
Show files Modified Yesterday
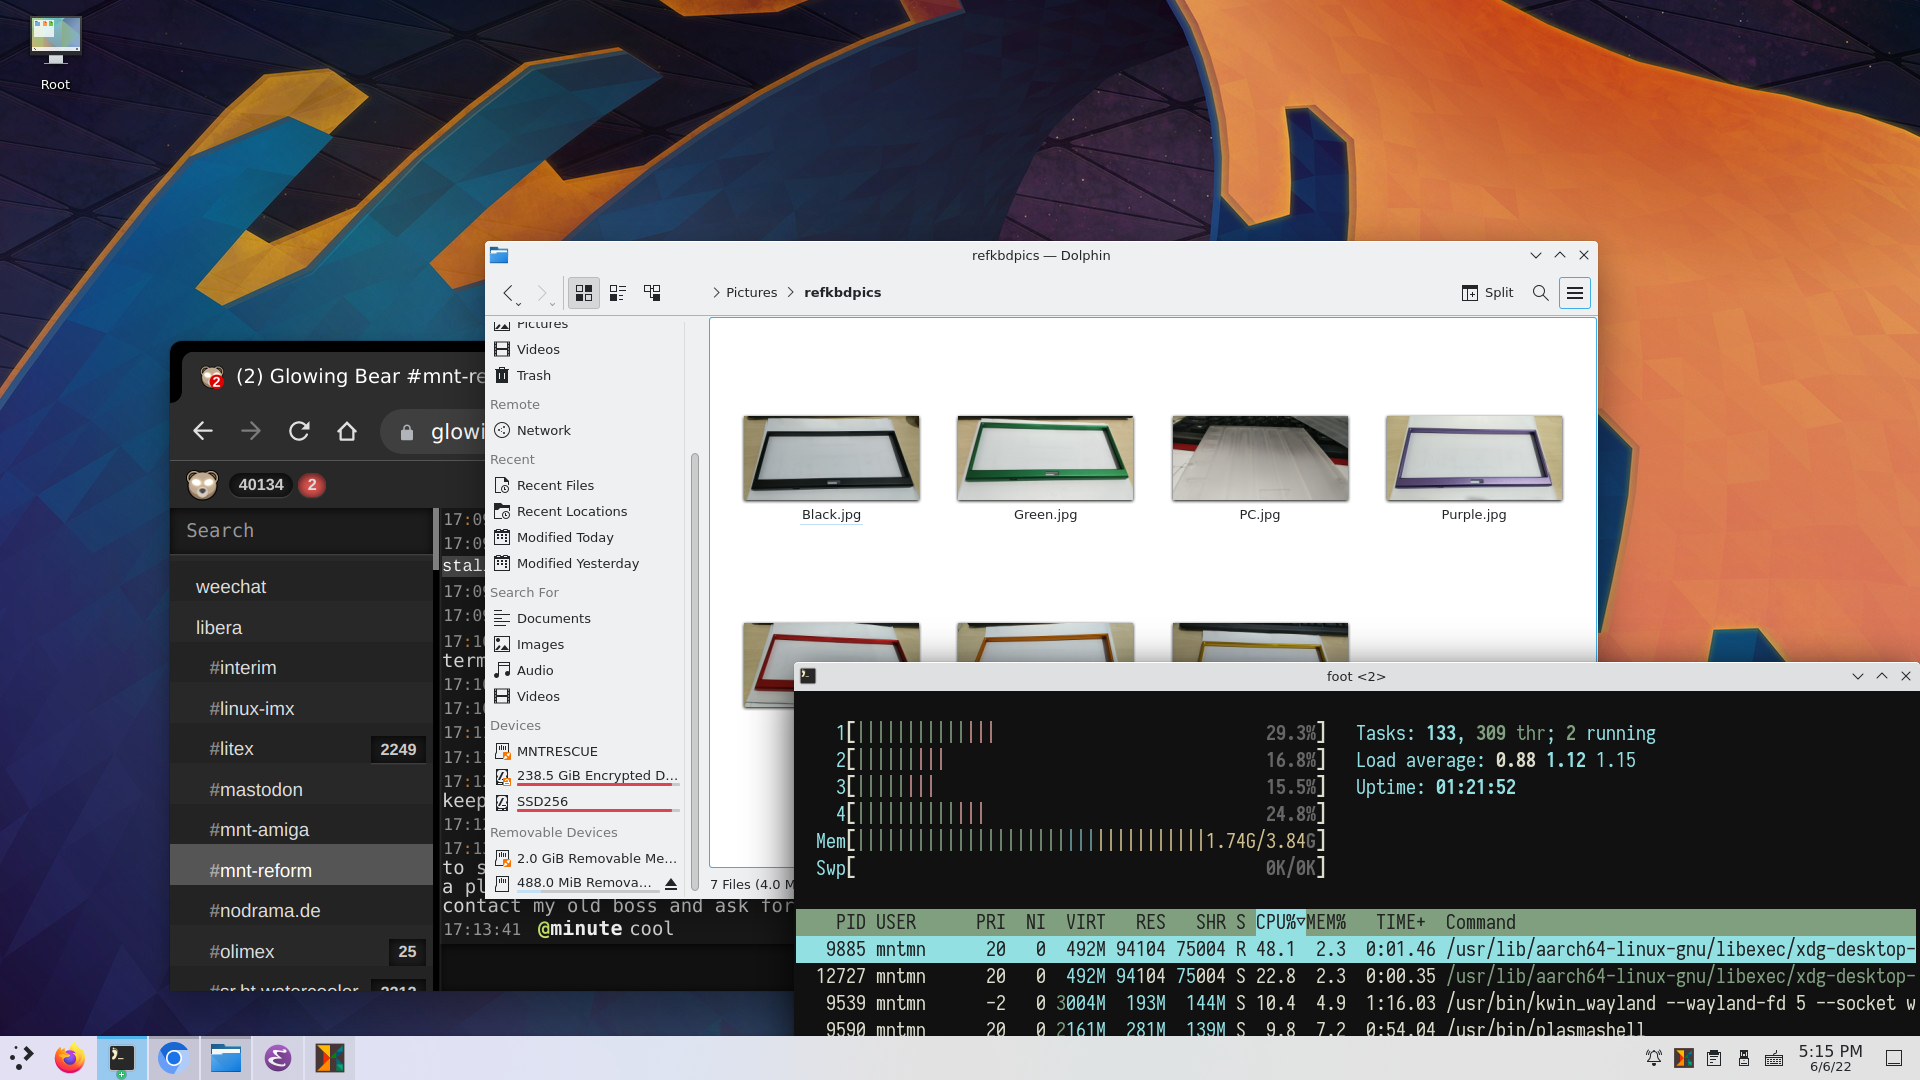tap(585, 563)
